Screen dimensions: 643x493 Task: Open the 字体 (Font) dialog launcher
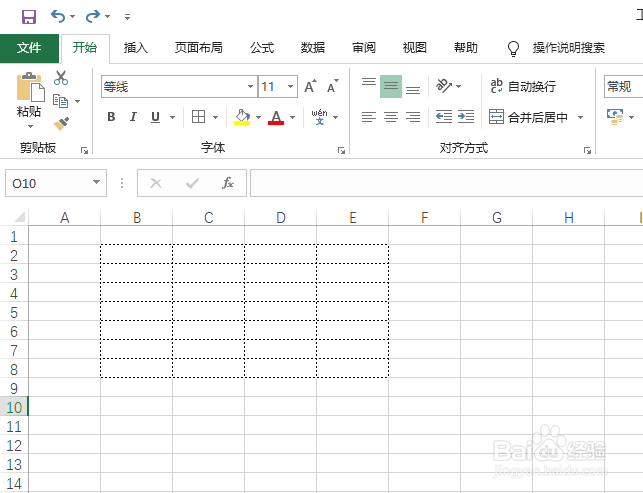[341, 151]
